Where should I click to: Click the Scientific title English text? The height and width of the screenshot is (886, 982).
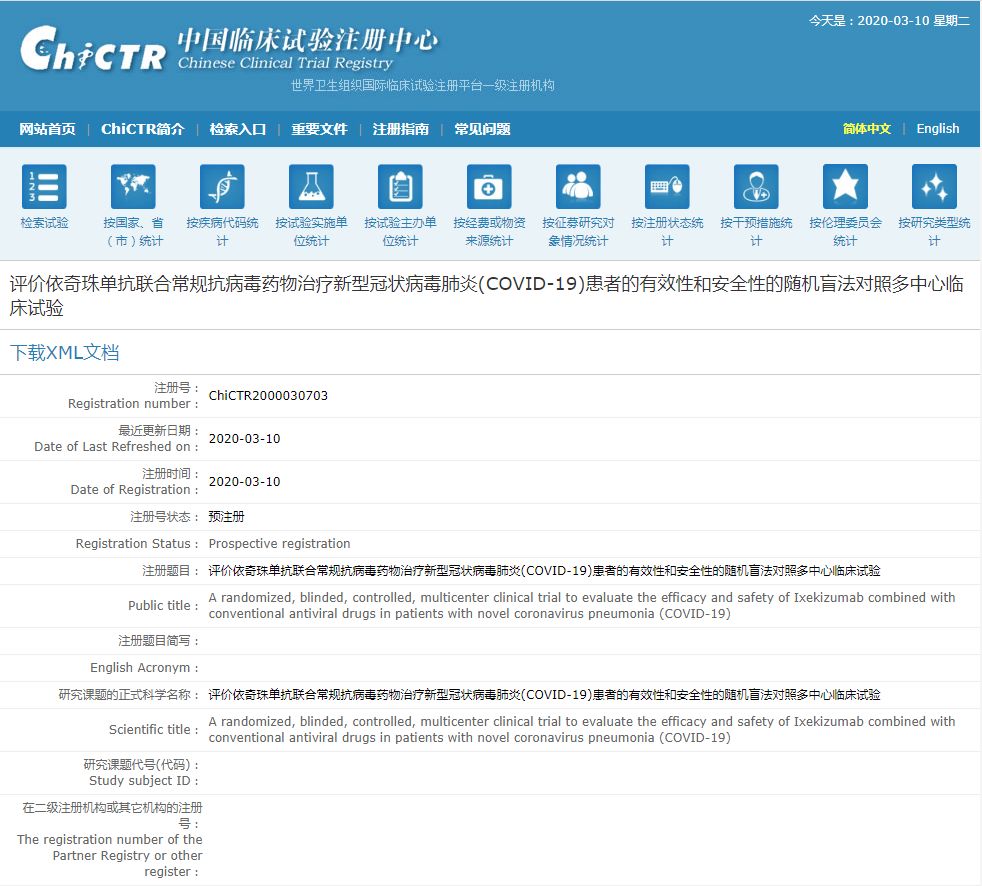tap(582, 729)
